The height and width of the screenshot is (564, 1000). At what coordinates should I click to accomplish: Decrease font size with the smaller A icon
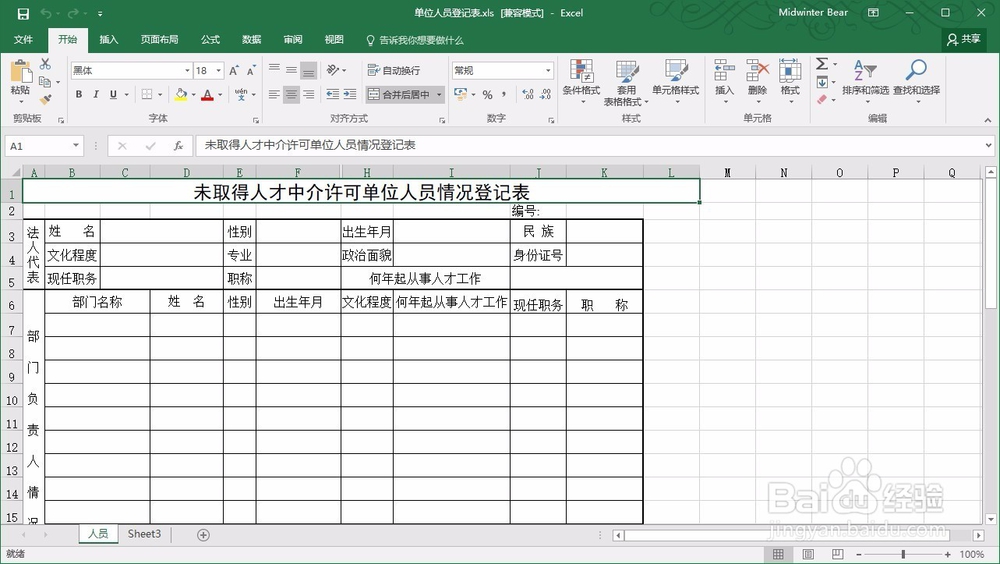click(x=251, y=71)
